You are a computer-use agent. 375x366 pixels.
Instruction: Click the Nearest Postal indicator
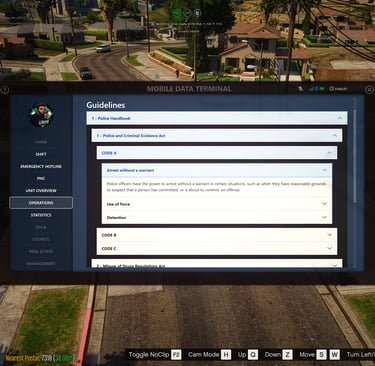point(39,358)
